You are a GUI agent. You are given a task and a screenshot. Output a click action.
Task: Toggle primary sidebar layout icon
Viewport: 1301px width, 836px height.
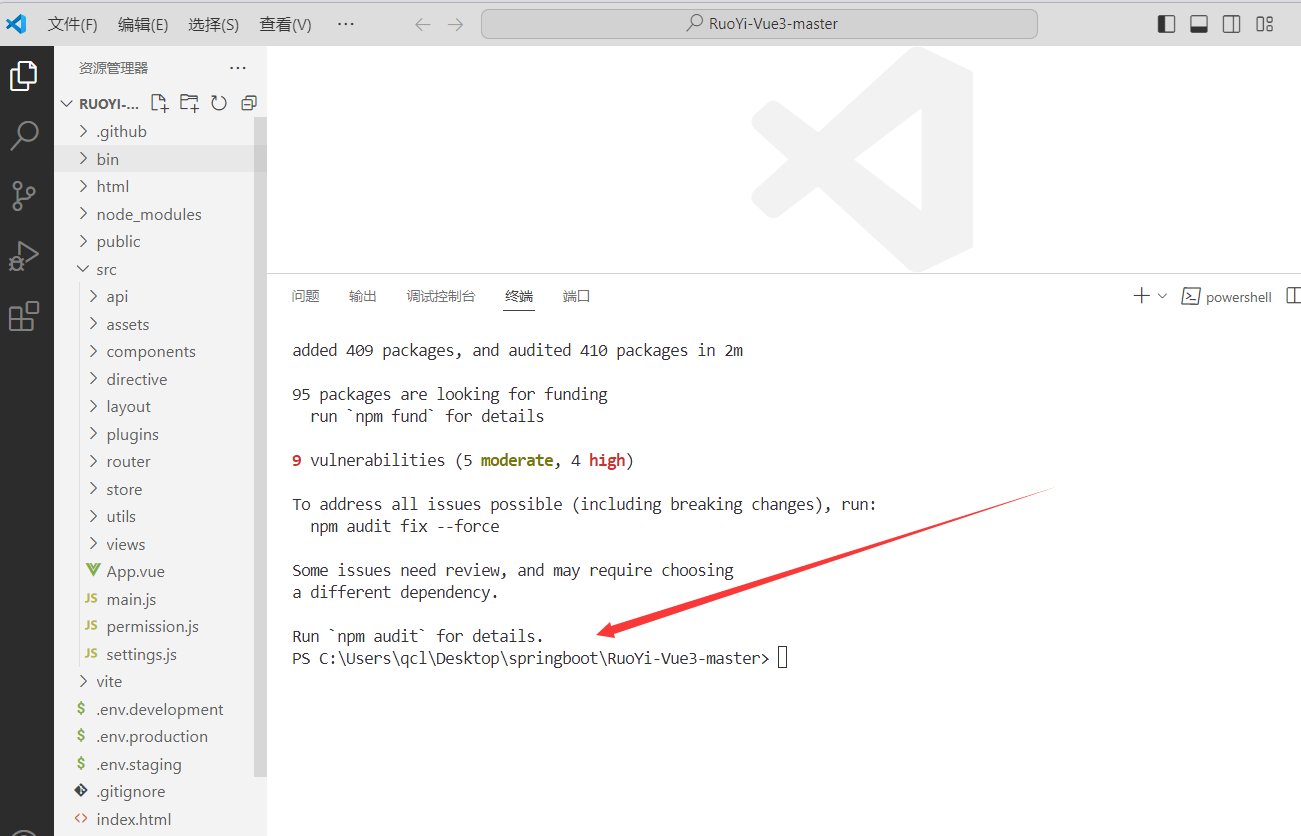pos(1166,24)
